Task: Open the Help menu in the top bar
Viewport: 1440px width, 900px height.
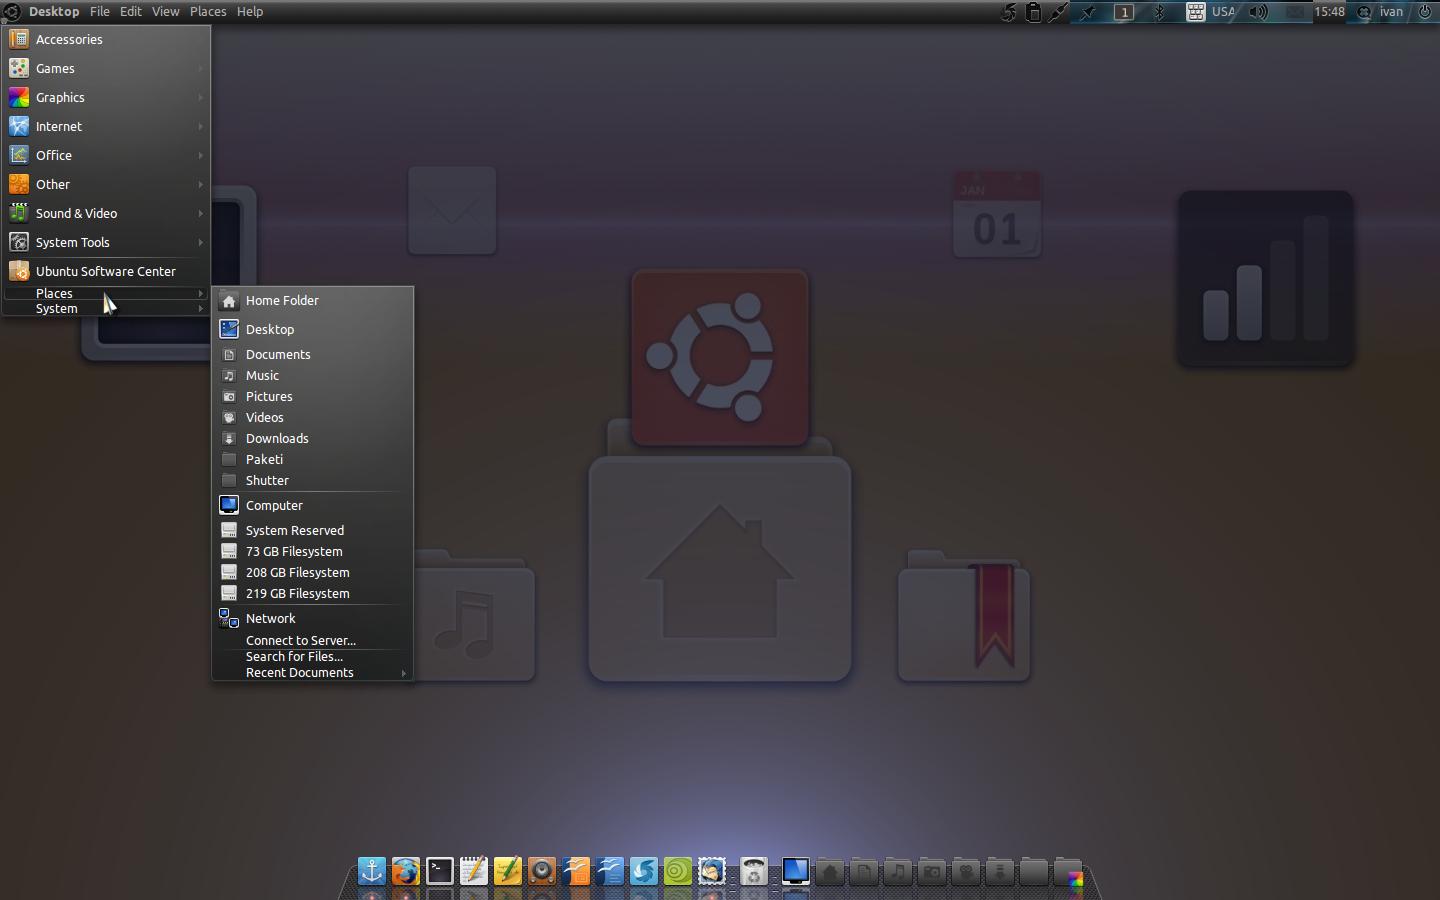Action: click(x=250, y=12)
